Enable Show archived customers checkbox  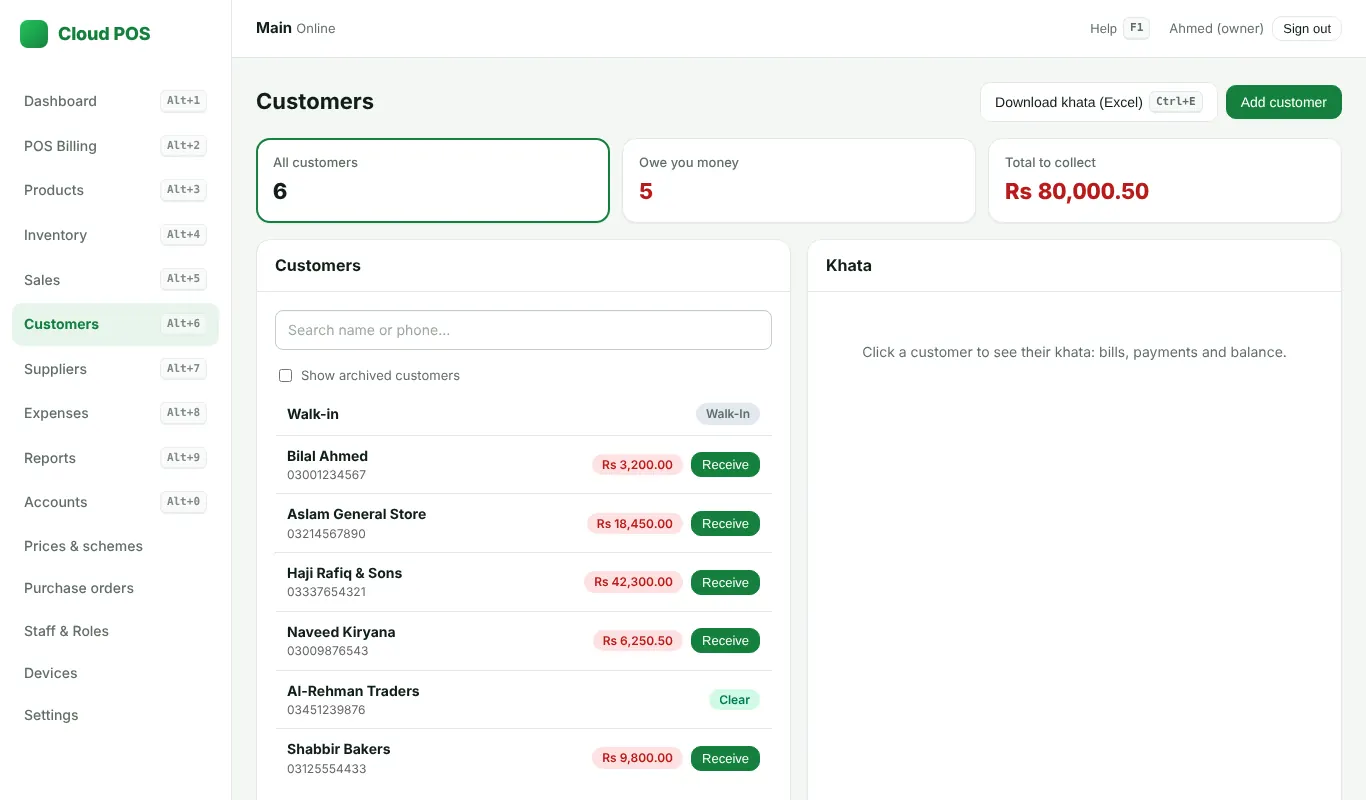(x=285, y=376)
